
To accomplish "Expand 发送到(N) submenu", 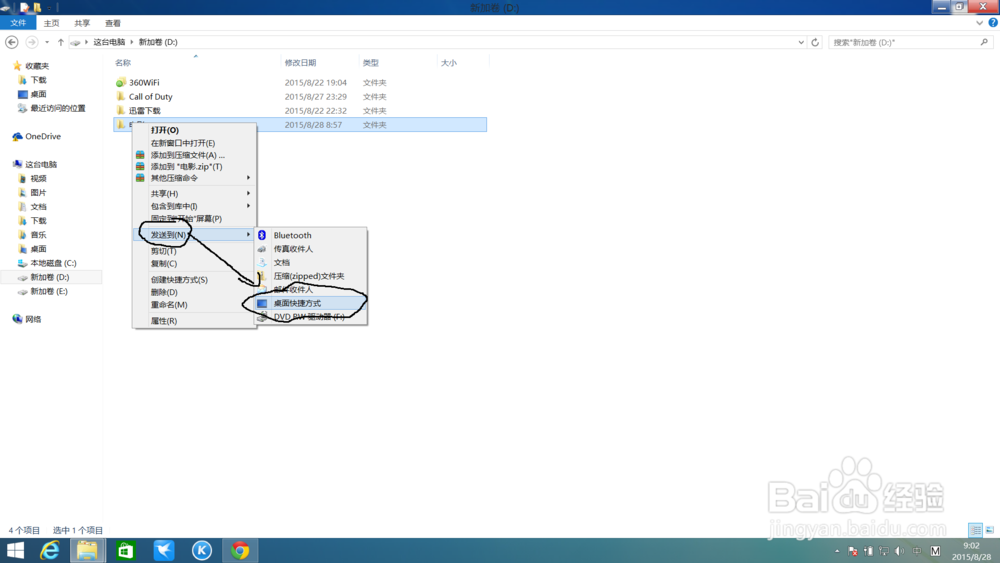I will point(195,235).
